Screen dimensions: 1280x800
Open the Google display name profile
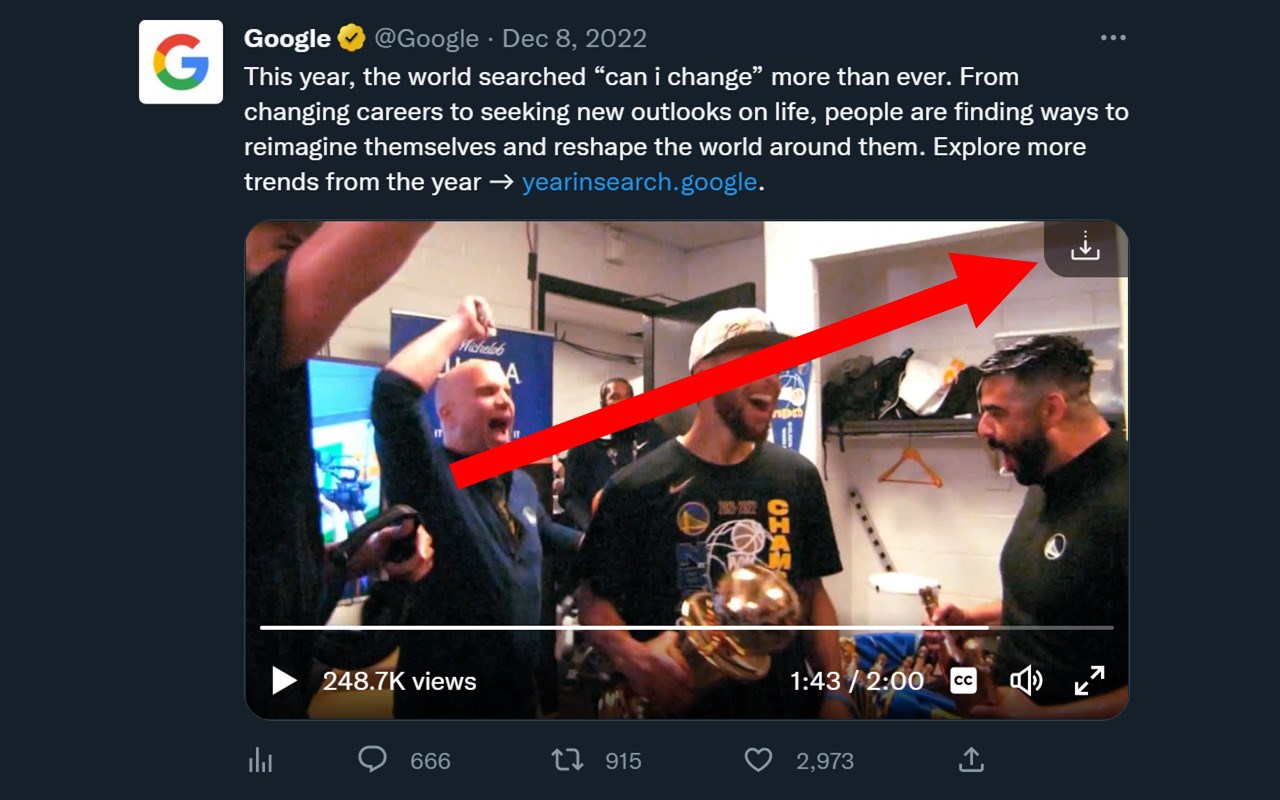pyautogui.click(x=287, y=39)
